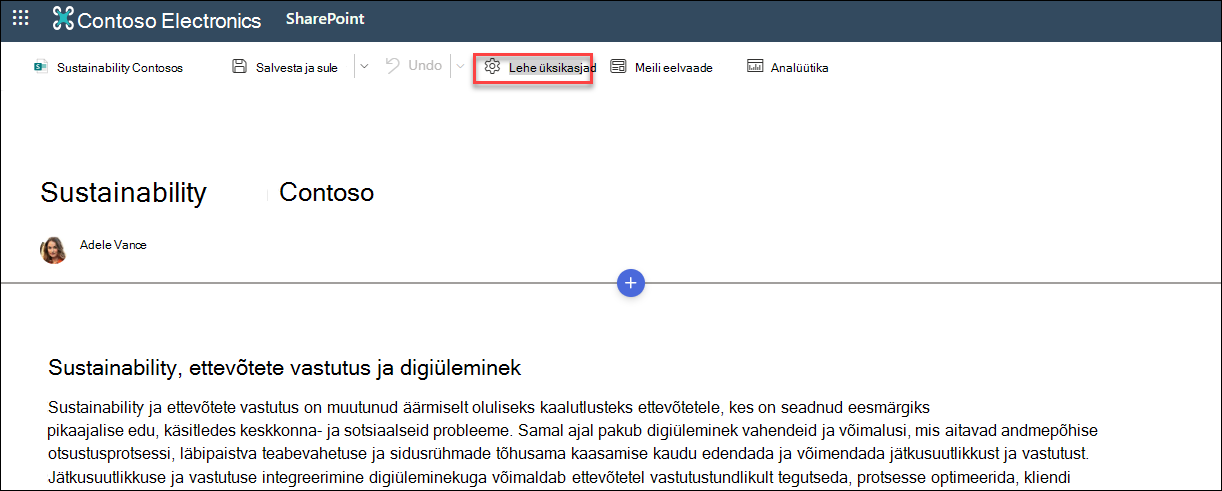
Task: Click the Analüütika chart icon
Action: (755, 67)
